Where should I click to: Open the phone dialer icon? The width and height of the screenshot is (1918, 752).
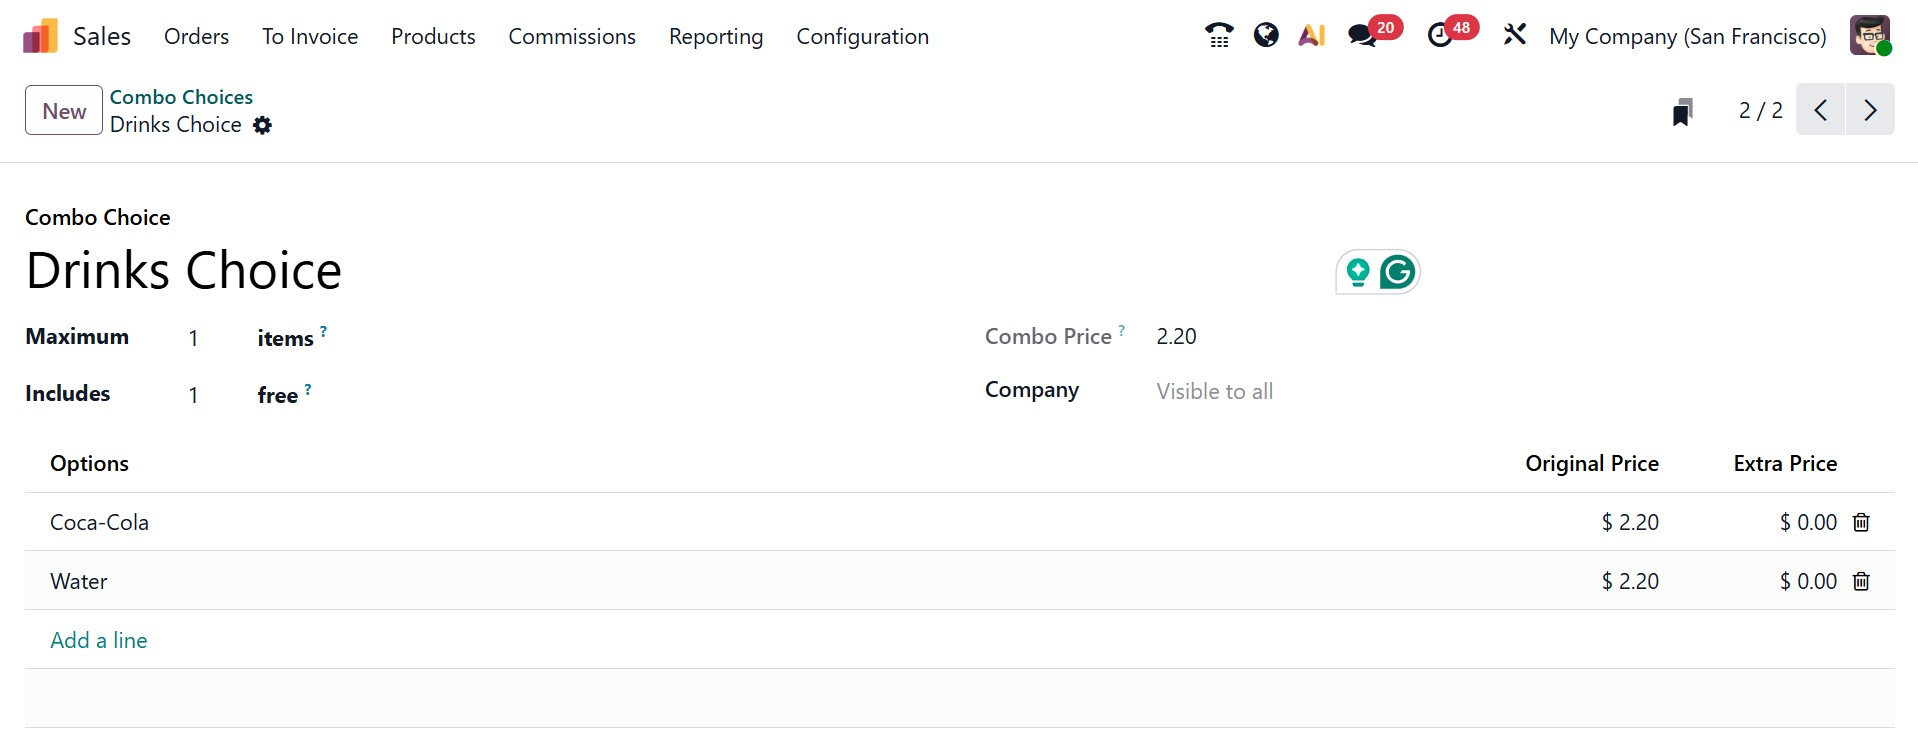(x=1218, y=35)
